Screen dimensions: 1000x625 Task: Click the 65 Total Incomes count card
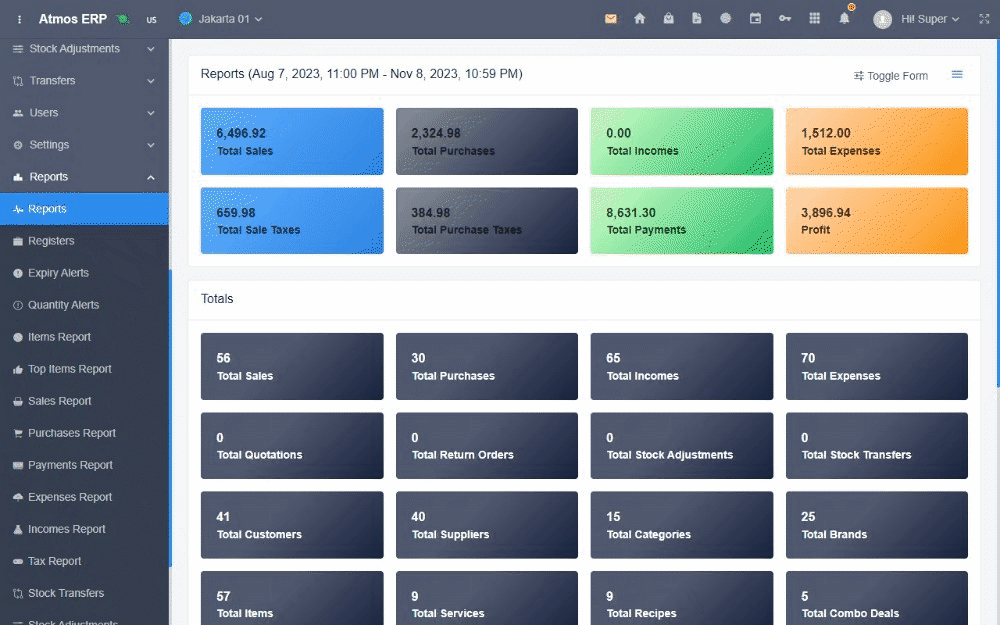(682, 366)
